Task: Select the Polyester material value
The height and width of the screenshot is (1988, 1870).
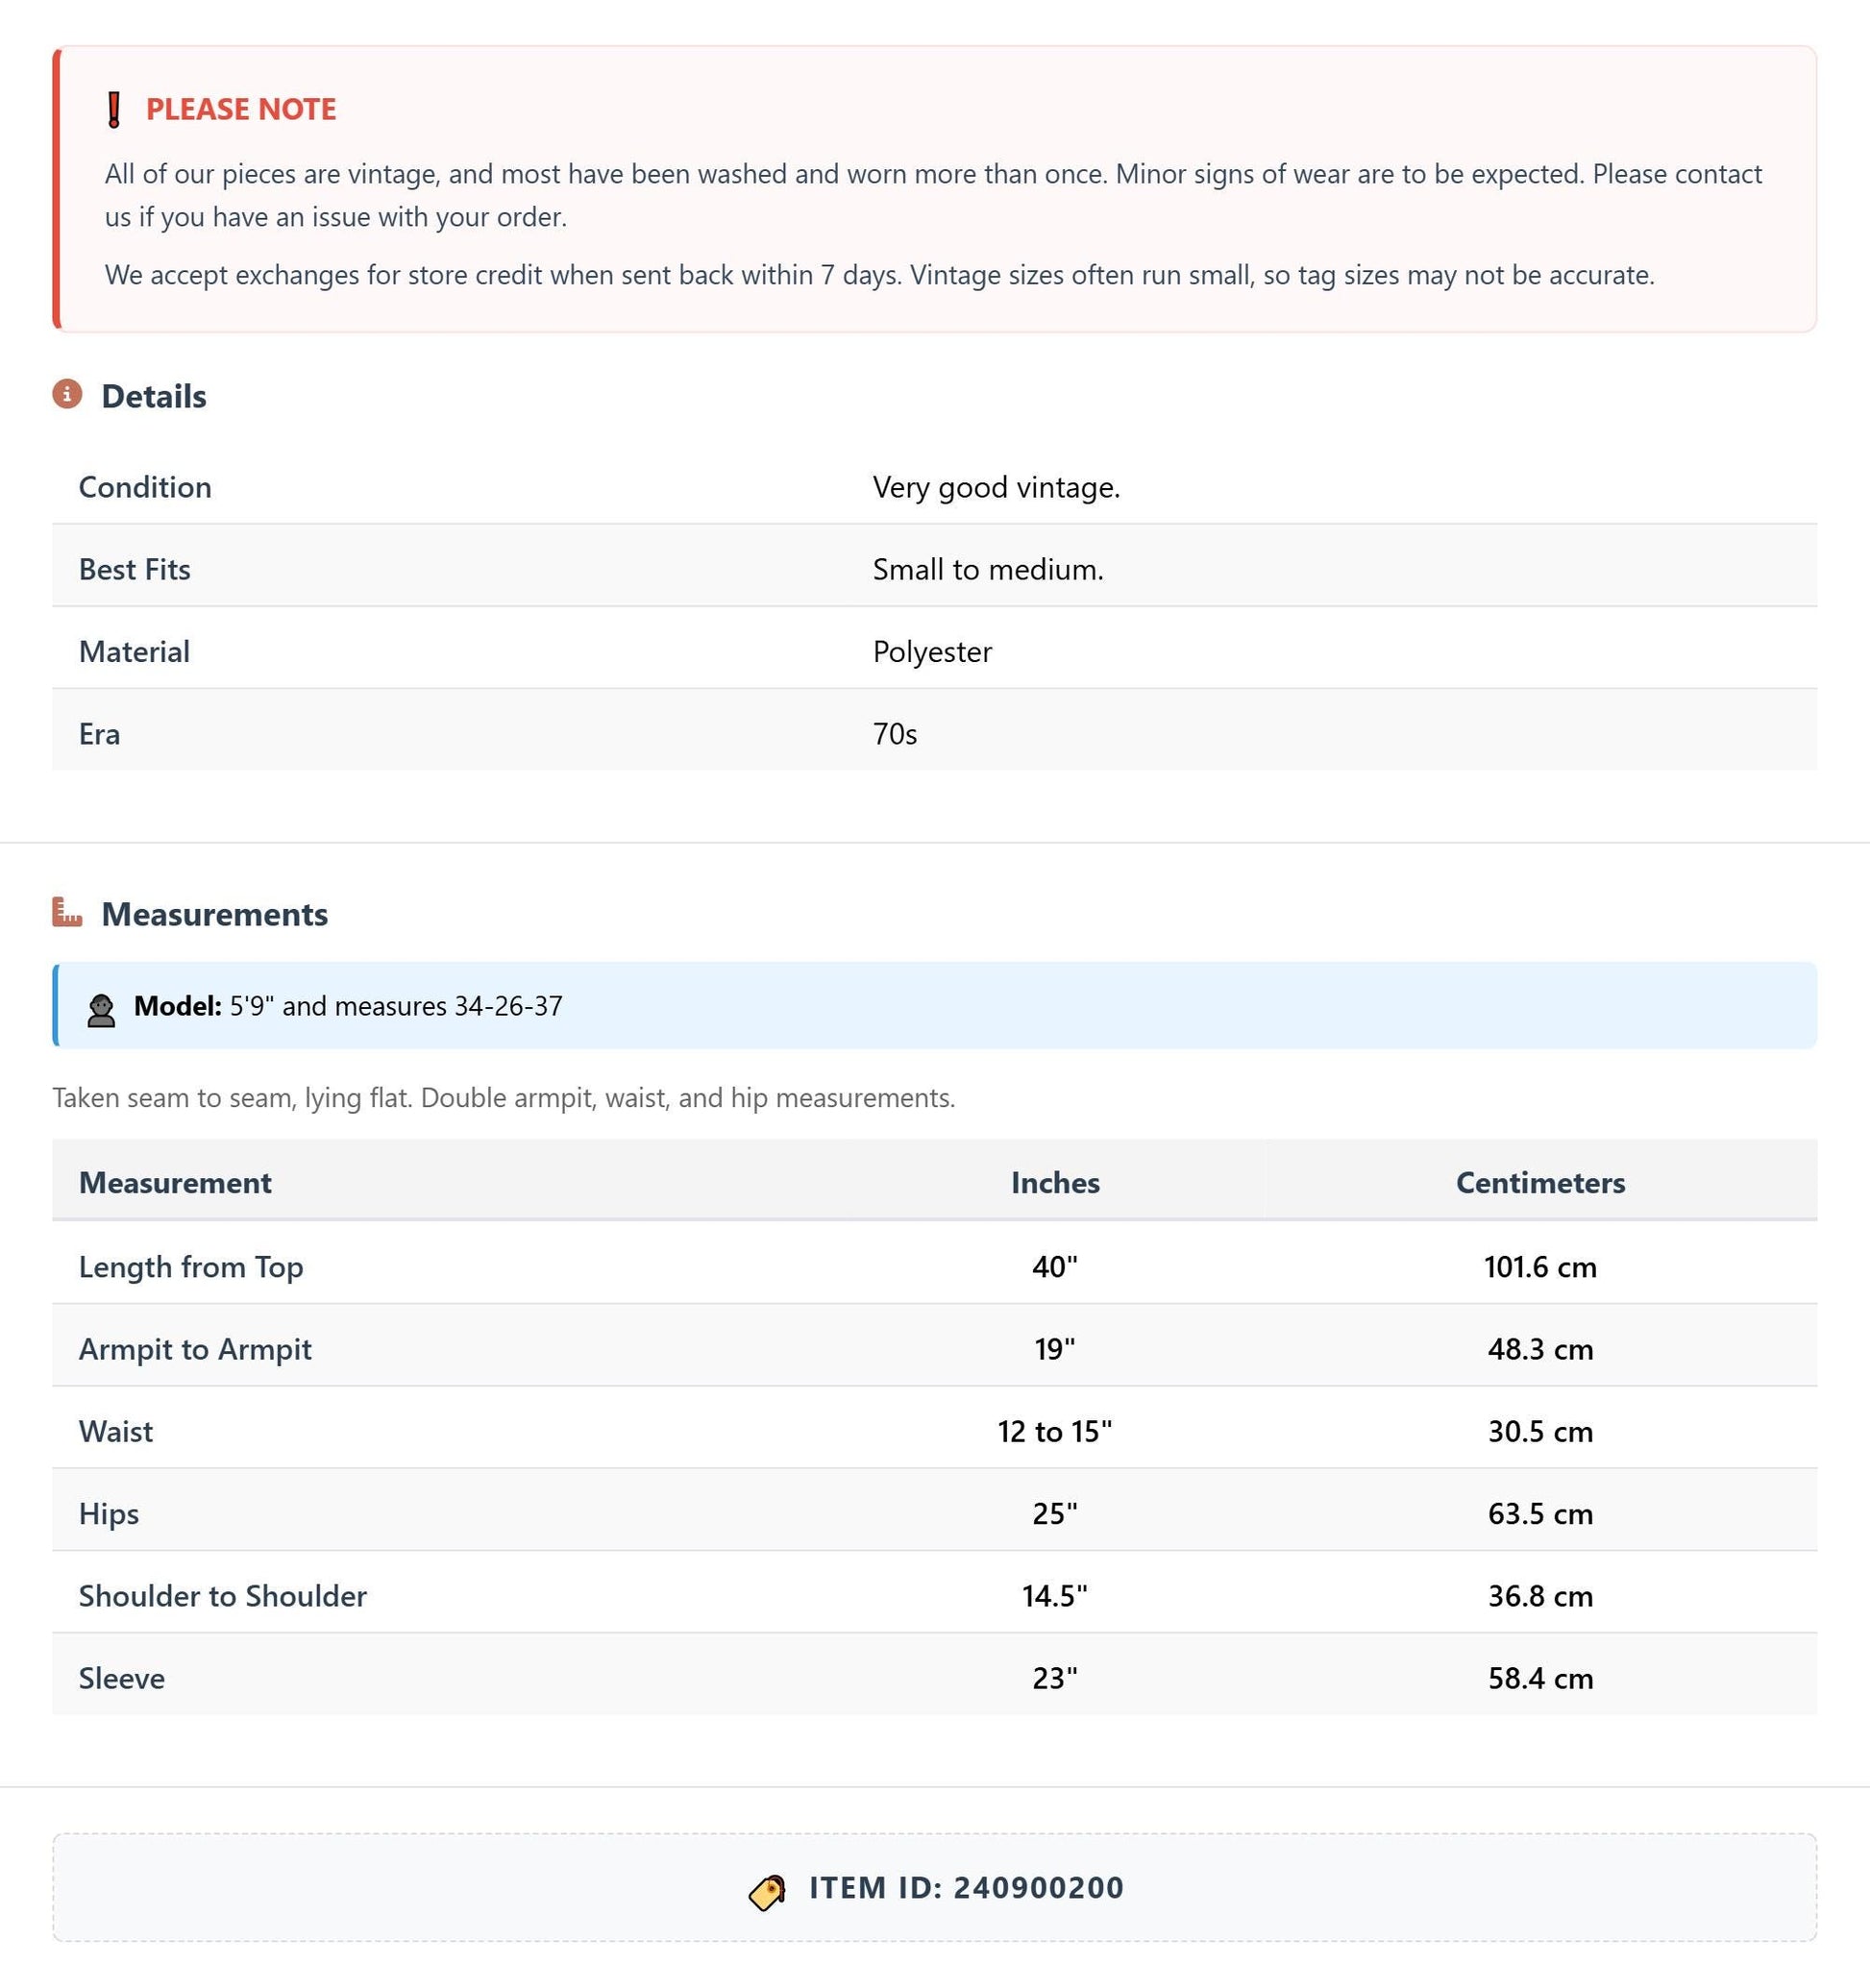Action: pos(932,652)
